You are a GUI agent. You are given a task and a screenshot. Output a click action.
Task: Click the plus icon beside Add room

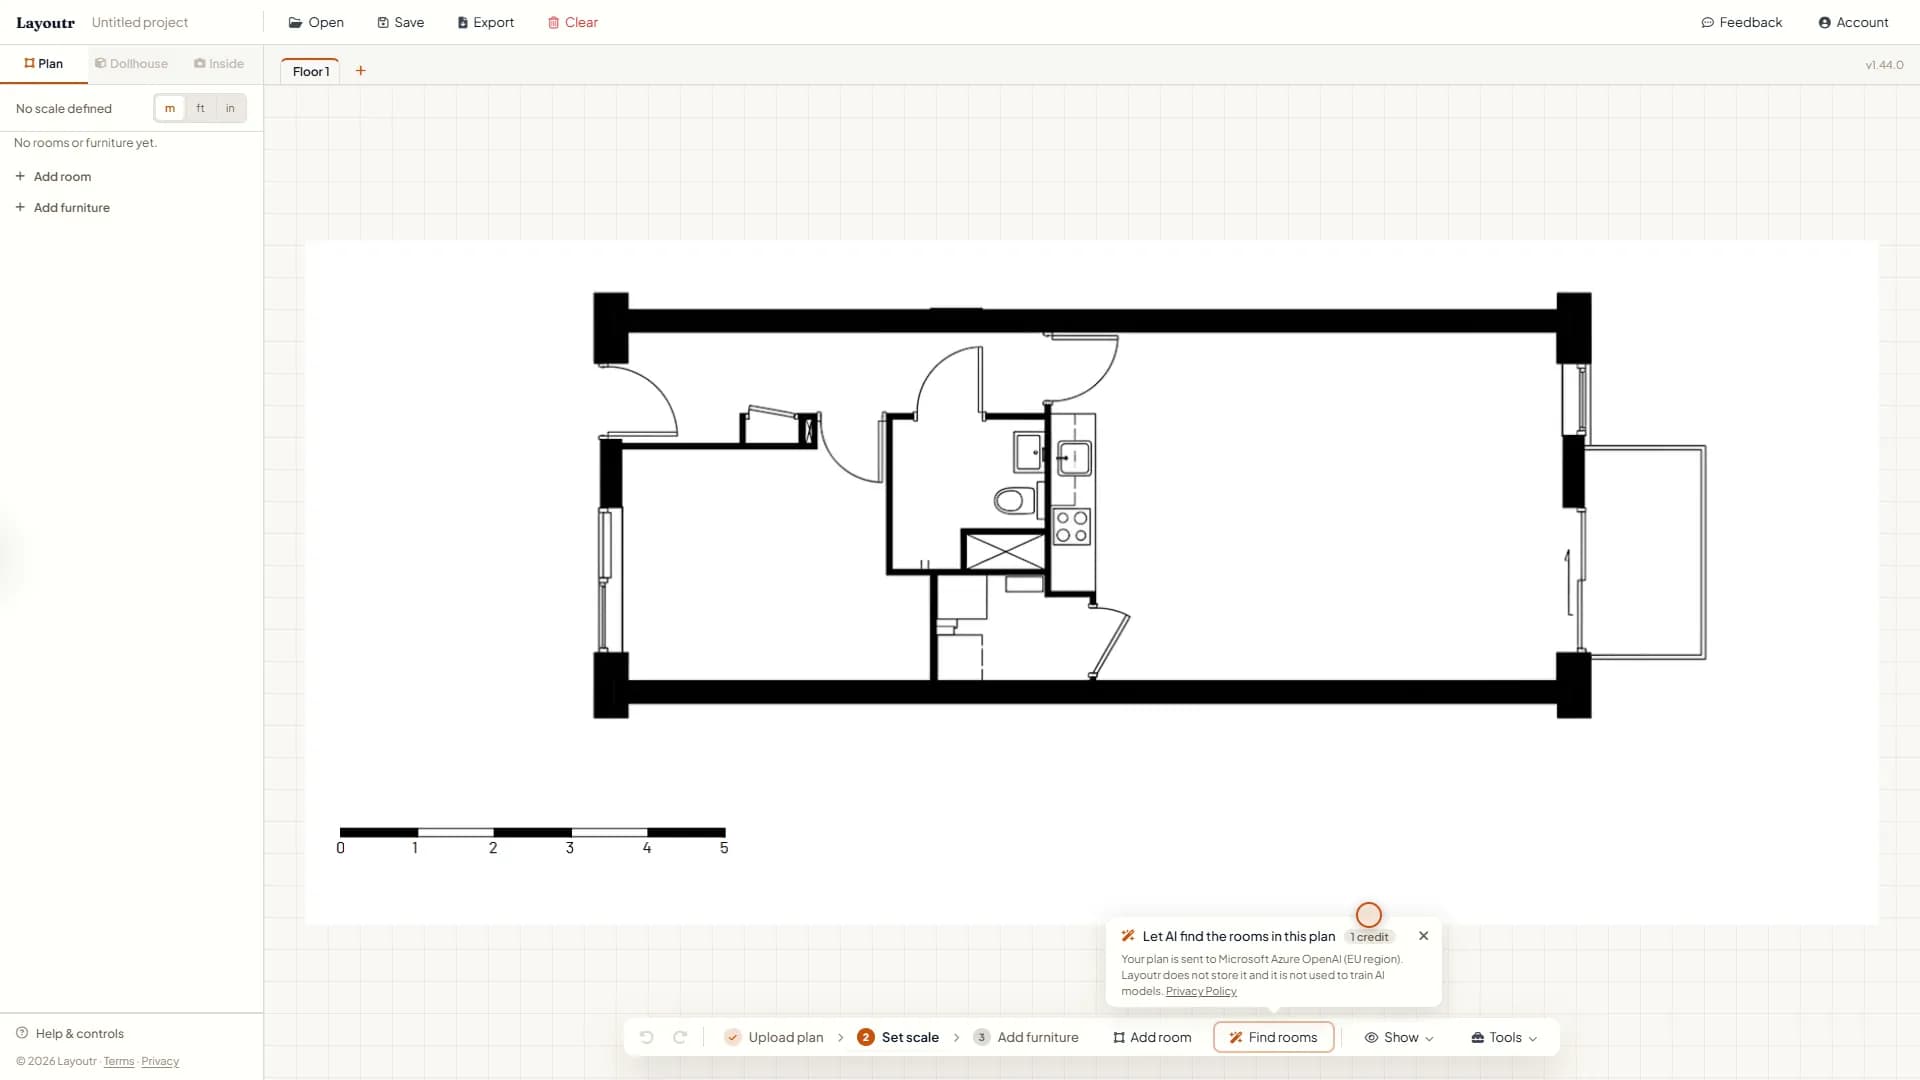point(20,176)
